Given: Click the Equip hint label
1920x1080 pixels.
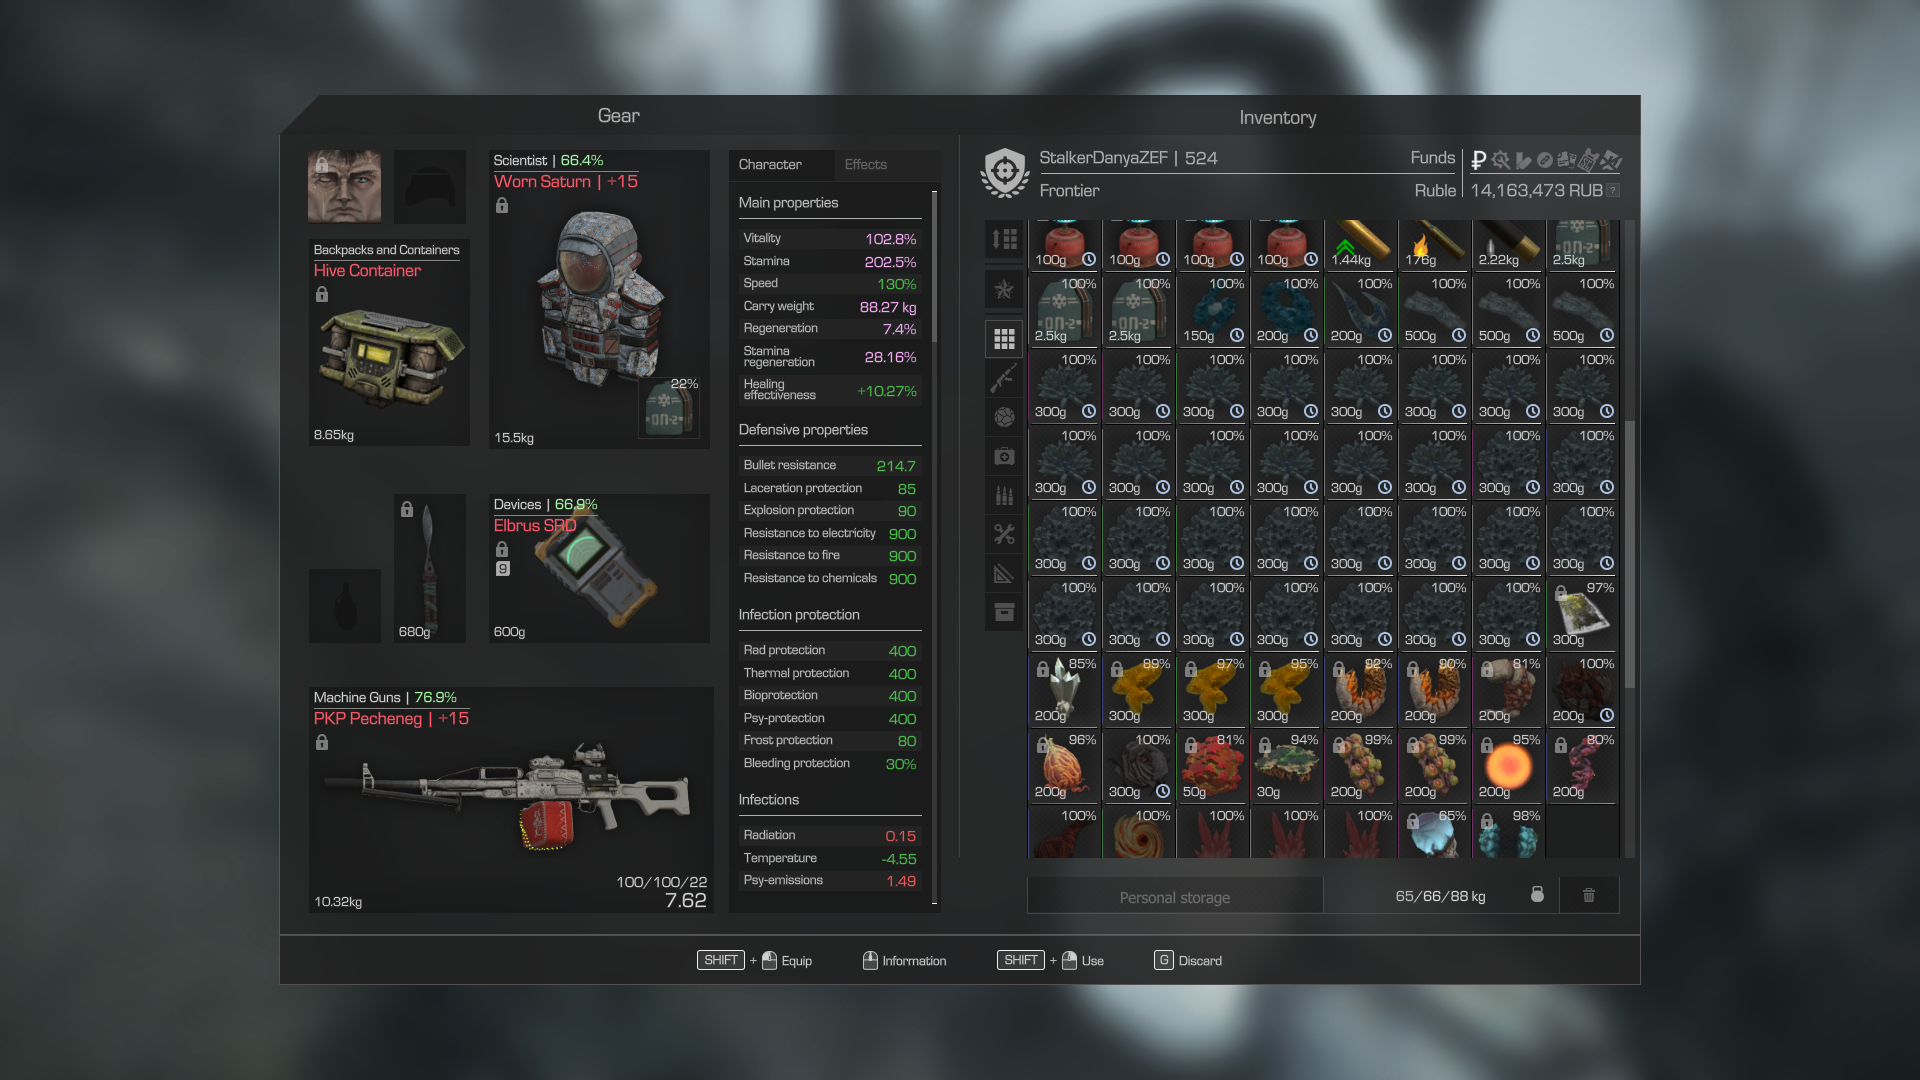Looking at the screenshot, I should (796, 960).
